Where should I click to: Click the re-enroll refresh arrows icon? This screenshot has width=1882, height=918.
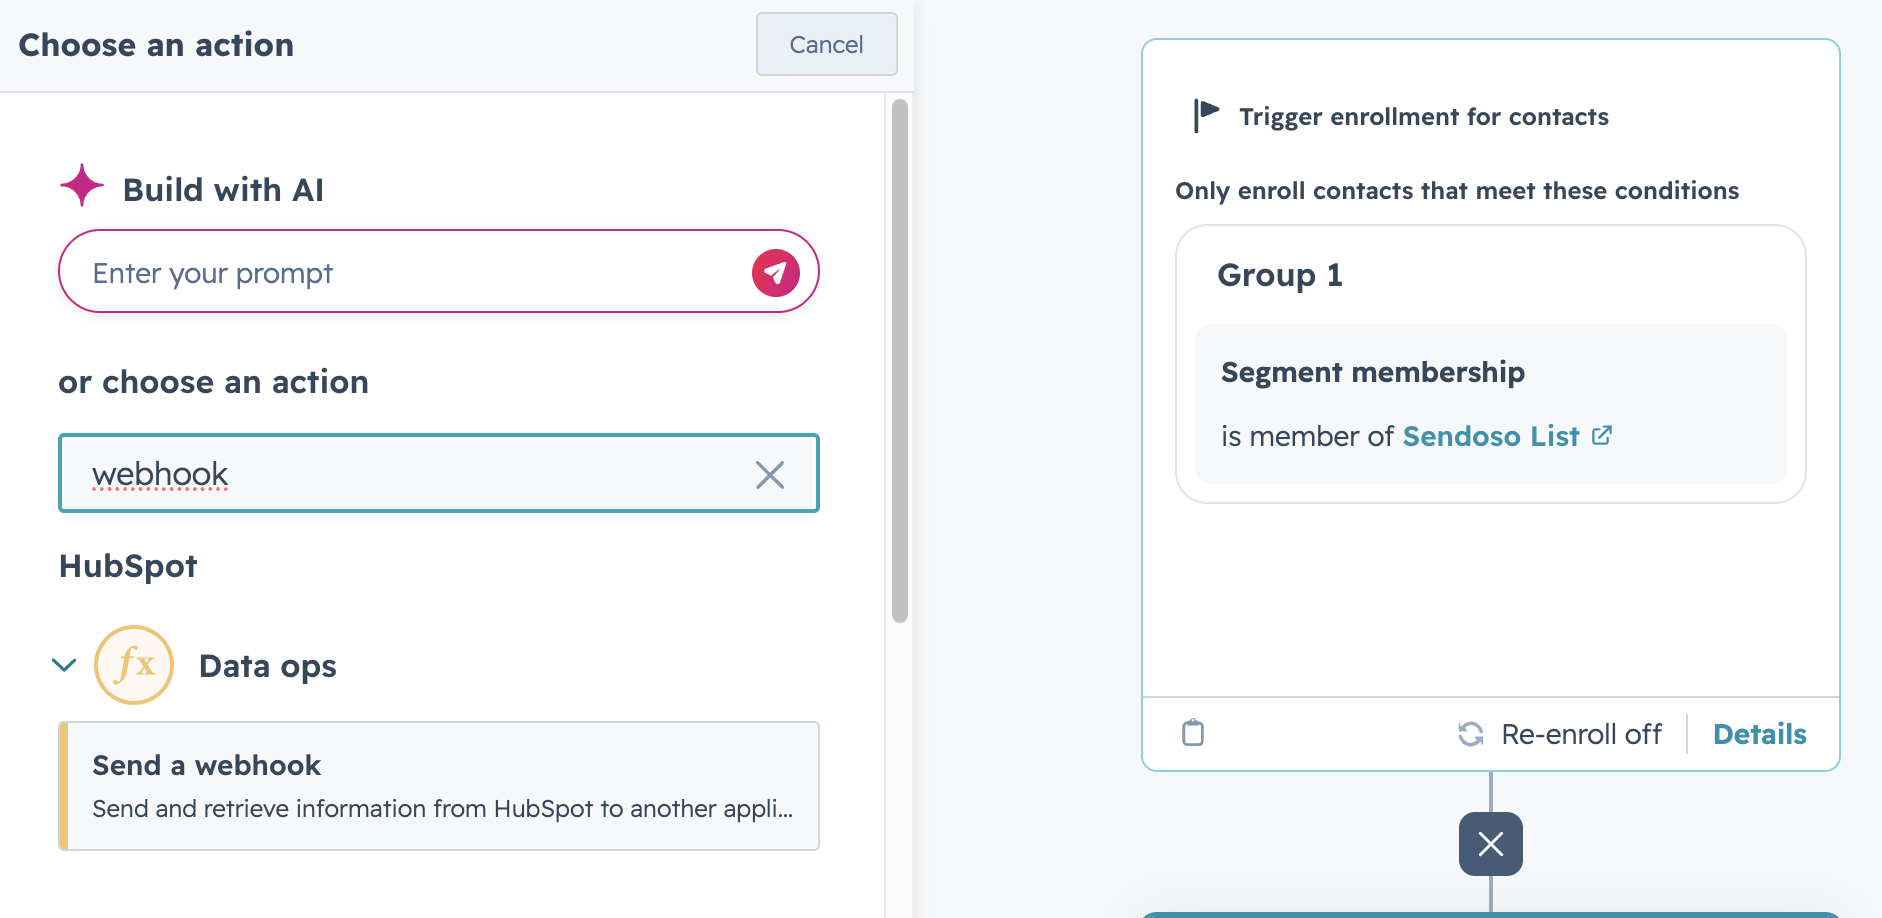click(1471, 734)
